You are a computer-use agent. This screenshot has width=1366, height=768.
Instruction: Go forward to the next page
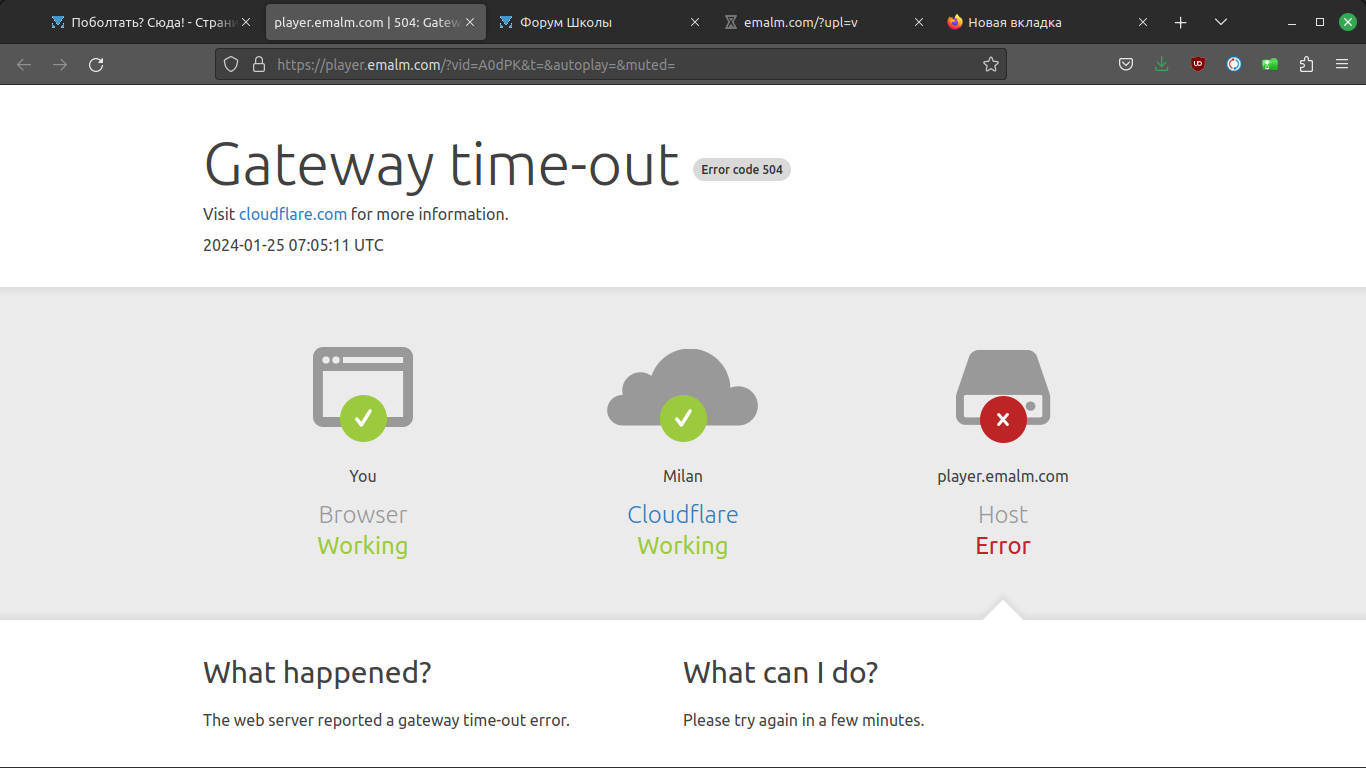pos(60,64)
